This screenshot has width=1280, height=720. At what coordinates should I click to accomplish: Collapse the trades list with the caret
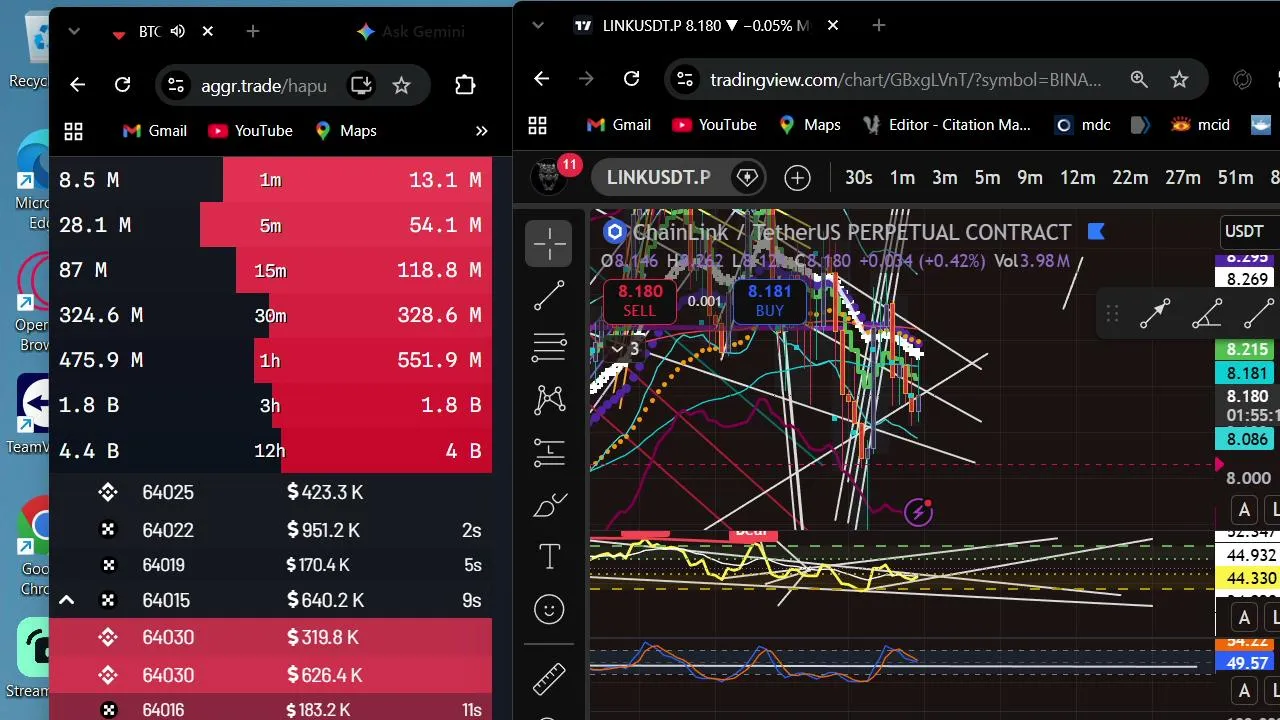tap(66, 600)
